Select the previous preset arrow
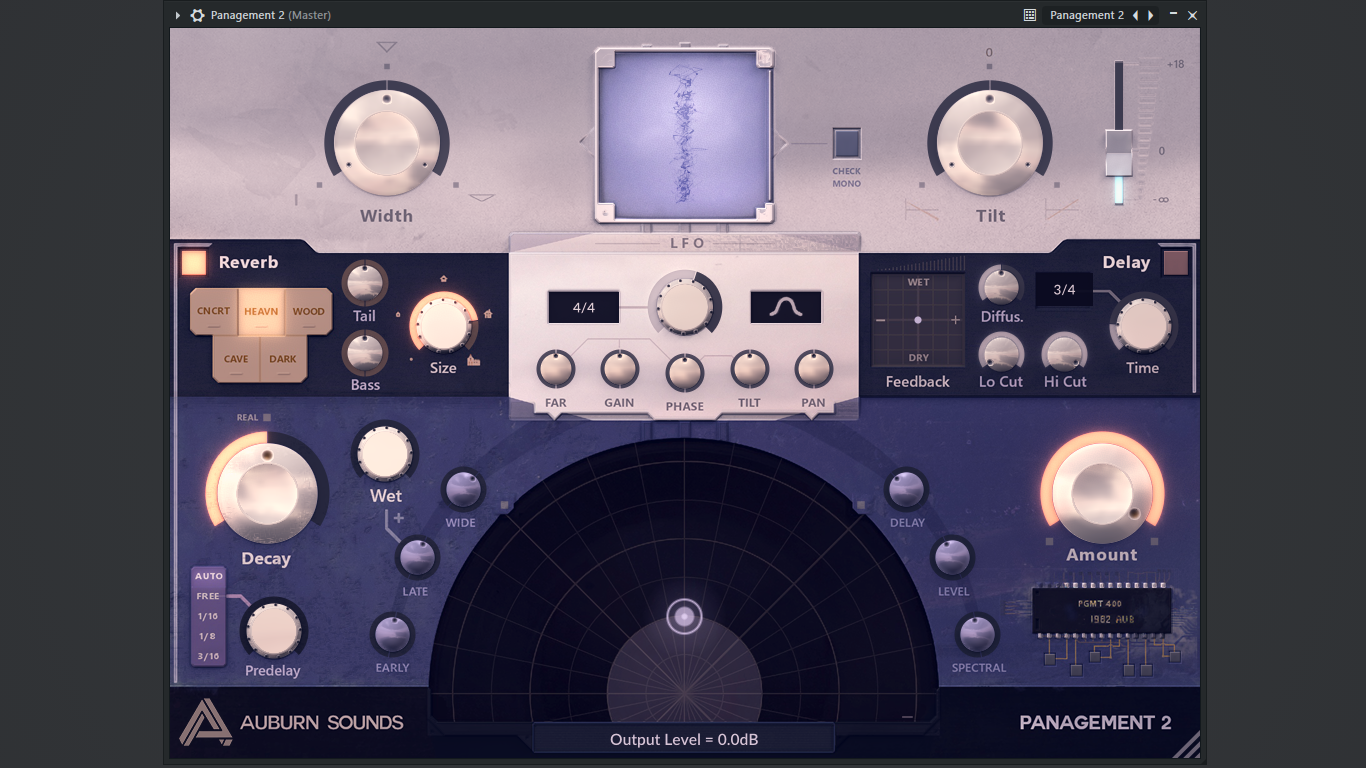 coord(1135,15)
